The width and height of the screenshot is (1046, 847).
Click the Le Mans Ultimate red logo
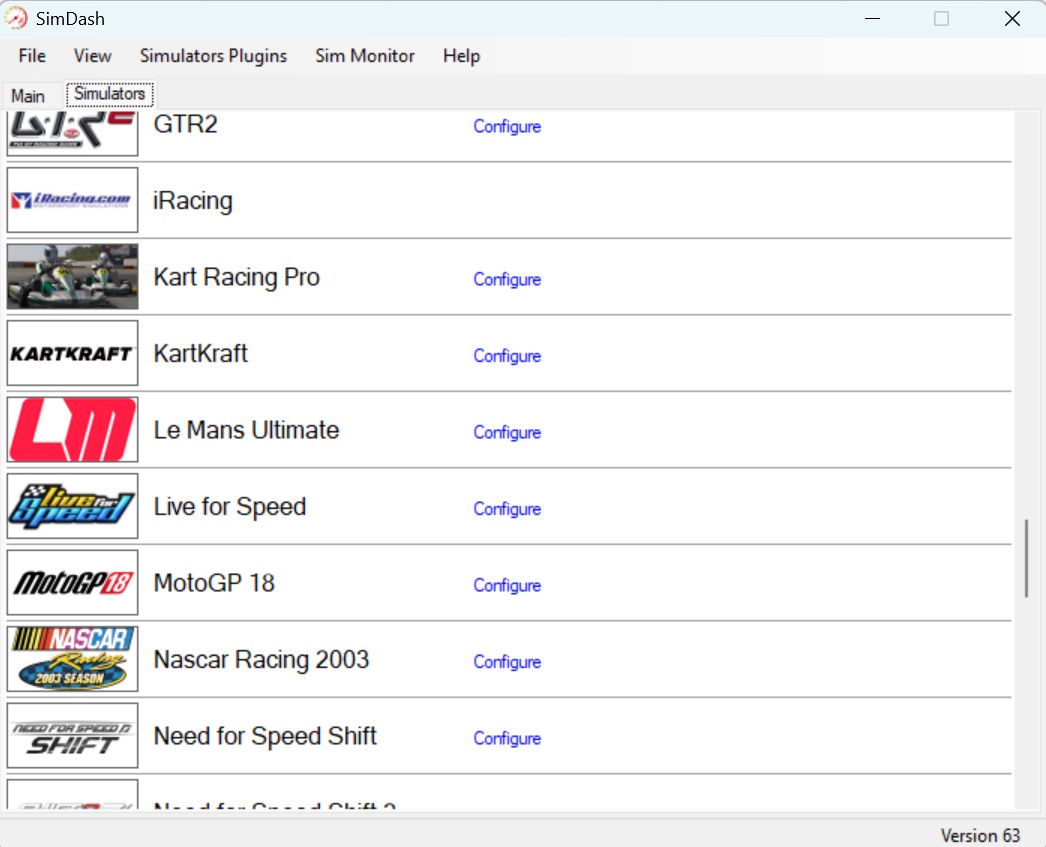pos(72,430)
